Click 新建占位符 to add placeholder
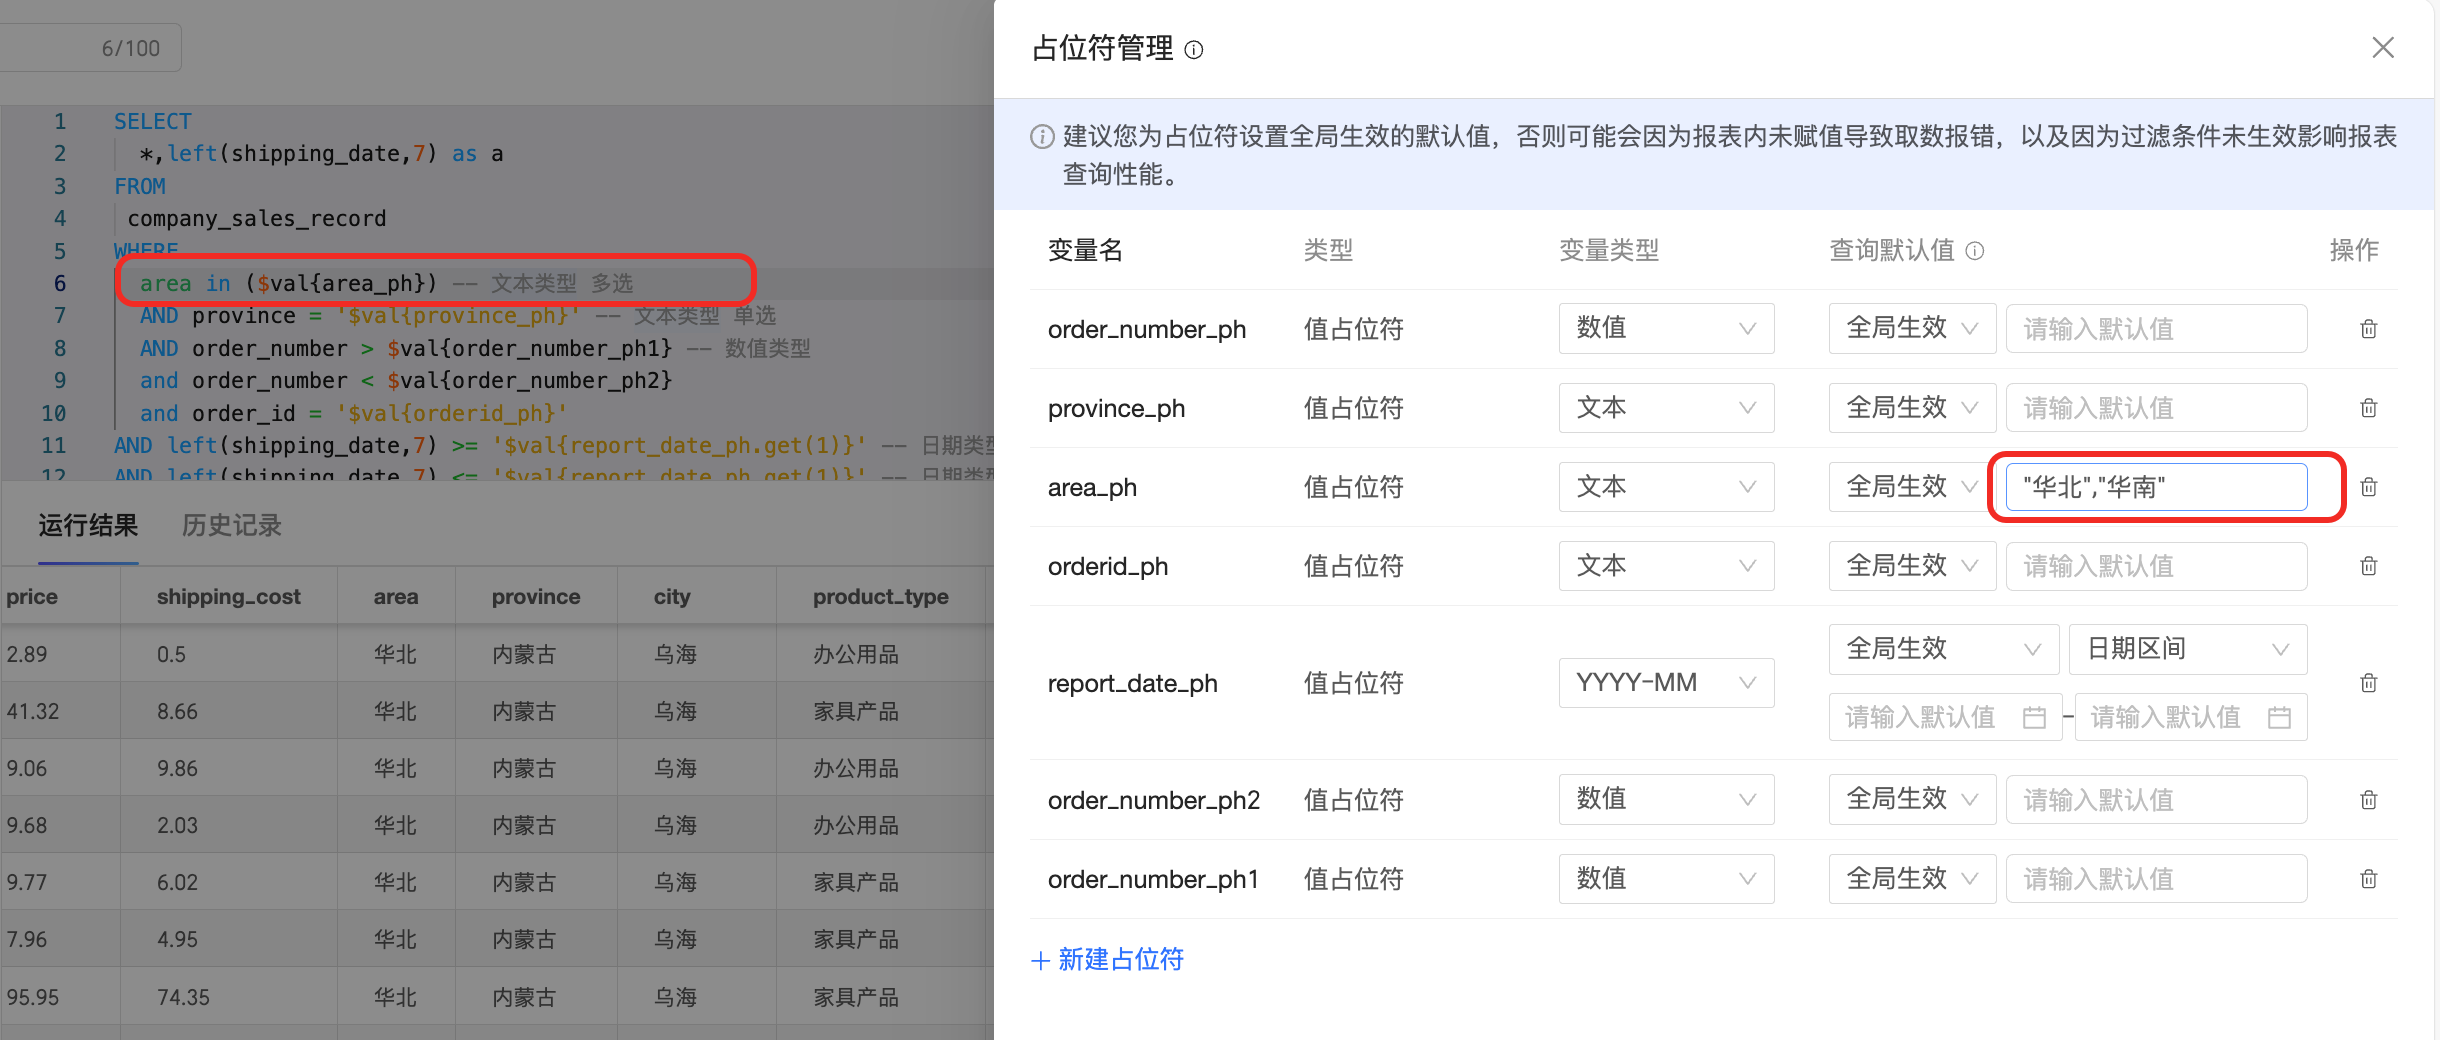Screen dimensions: 2440x1040 [1108, 960]
